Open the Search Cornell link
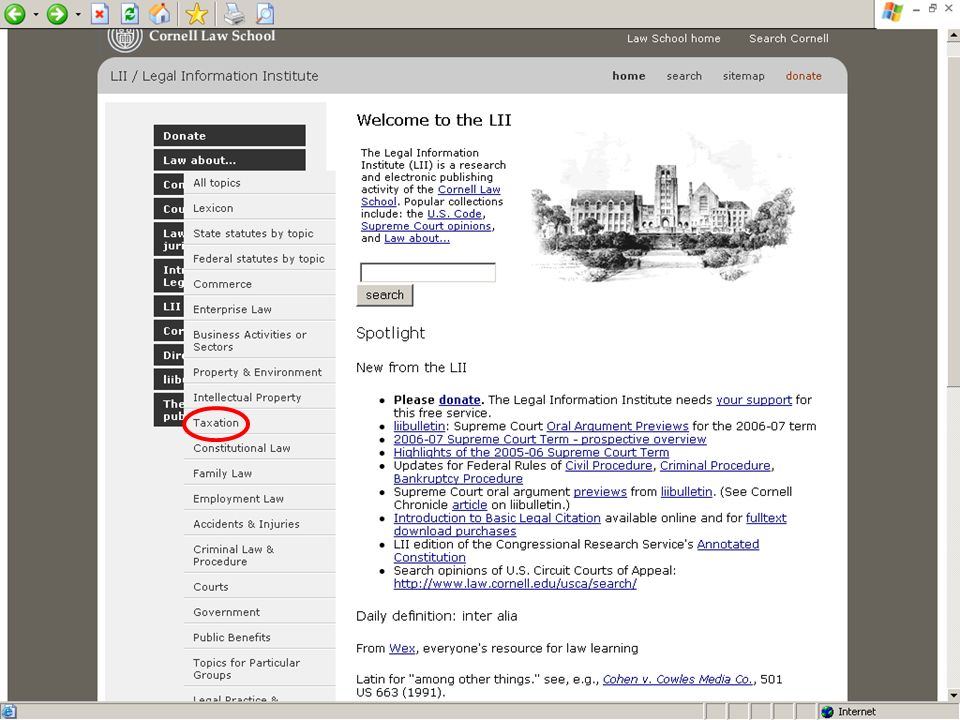The width and height of the screenshot is (960, 720). coord(789,39)
